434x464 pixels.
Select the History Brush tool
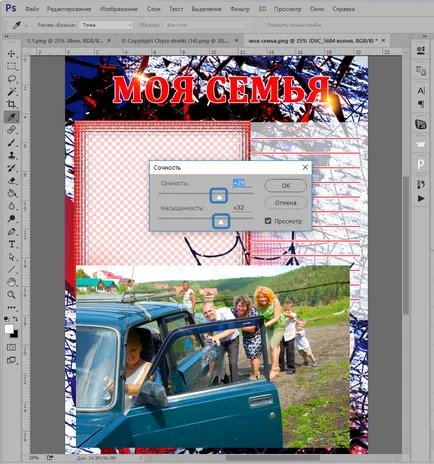coord(11,168)
